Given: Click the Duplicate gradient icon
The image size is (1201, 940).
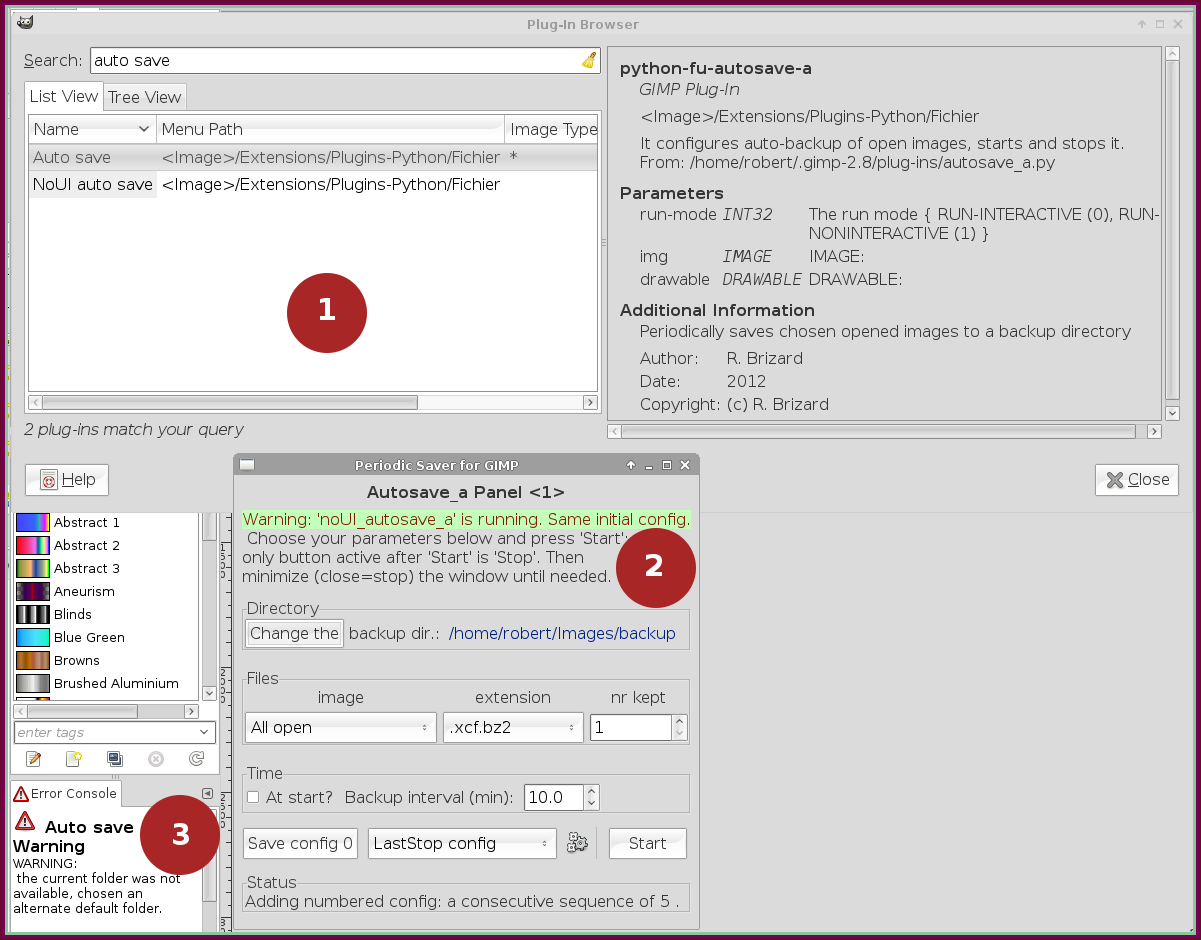Looking at the screenshot, I should pyautogui.click(x=115, y=759).
